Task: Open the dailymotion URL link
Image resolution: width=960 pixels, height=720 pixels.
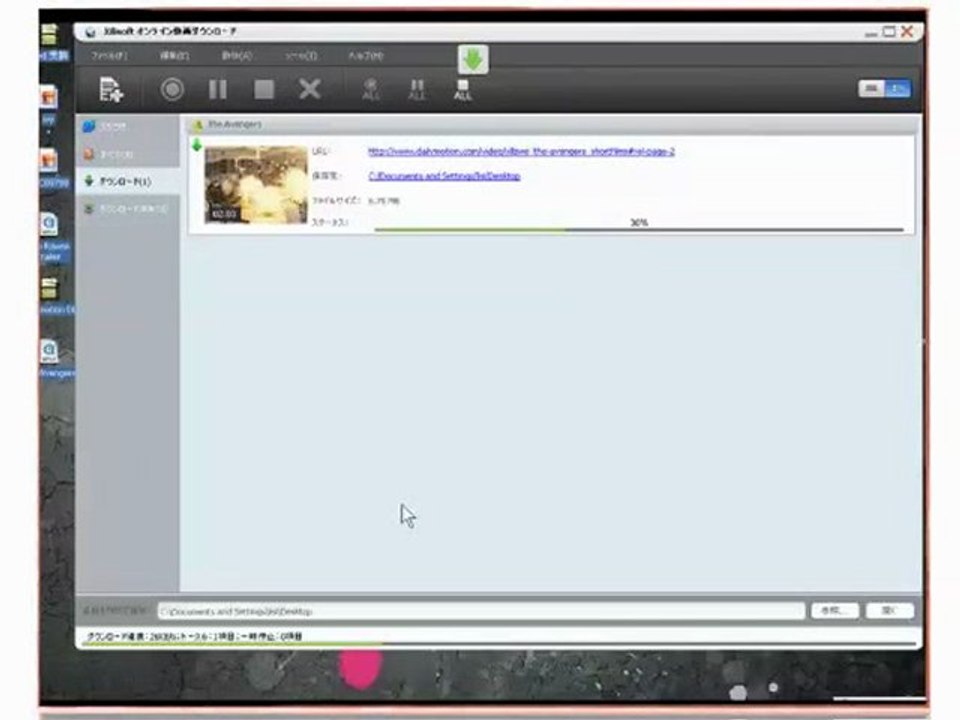Action: point(521,151)
